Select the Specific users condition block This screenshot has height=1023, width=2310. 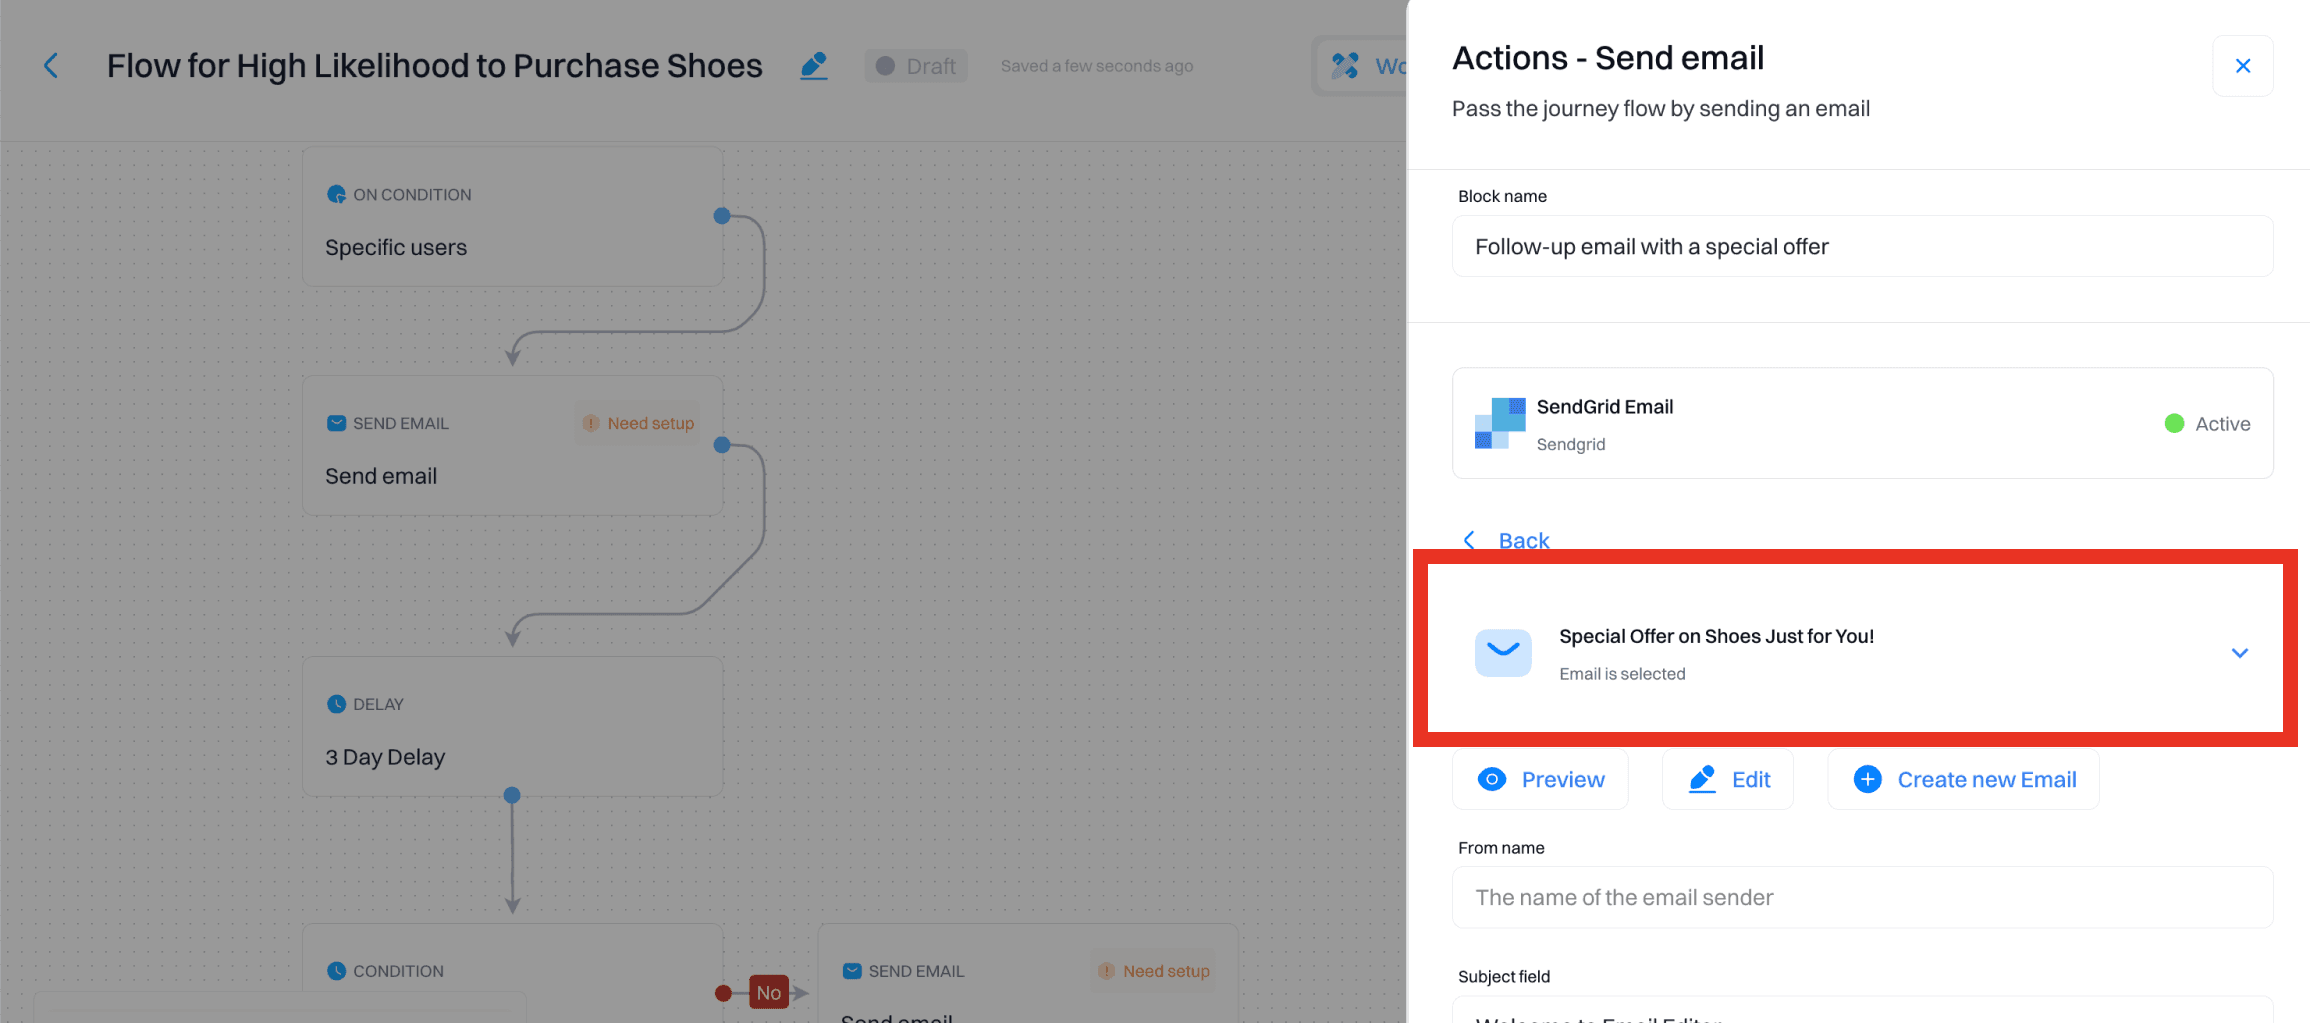pos(512,218)
